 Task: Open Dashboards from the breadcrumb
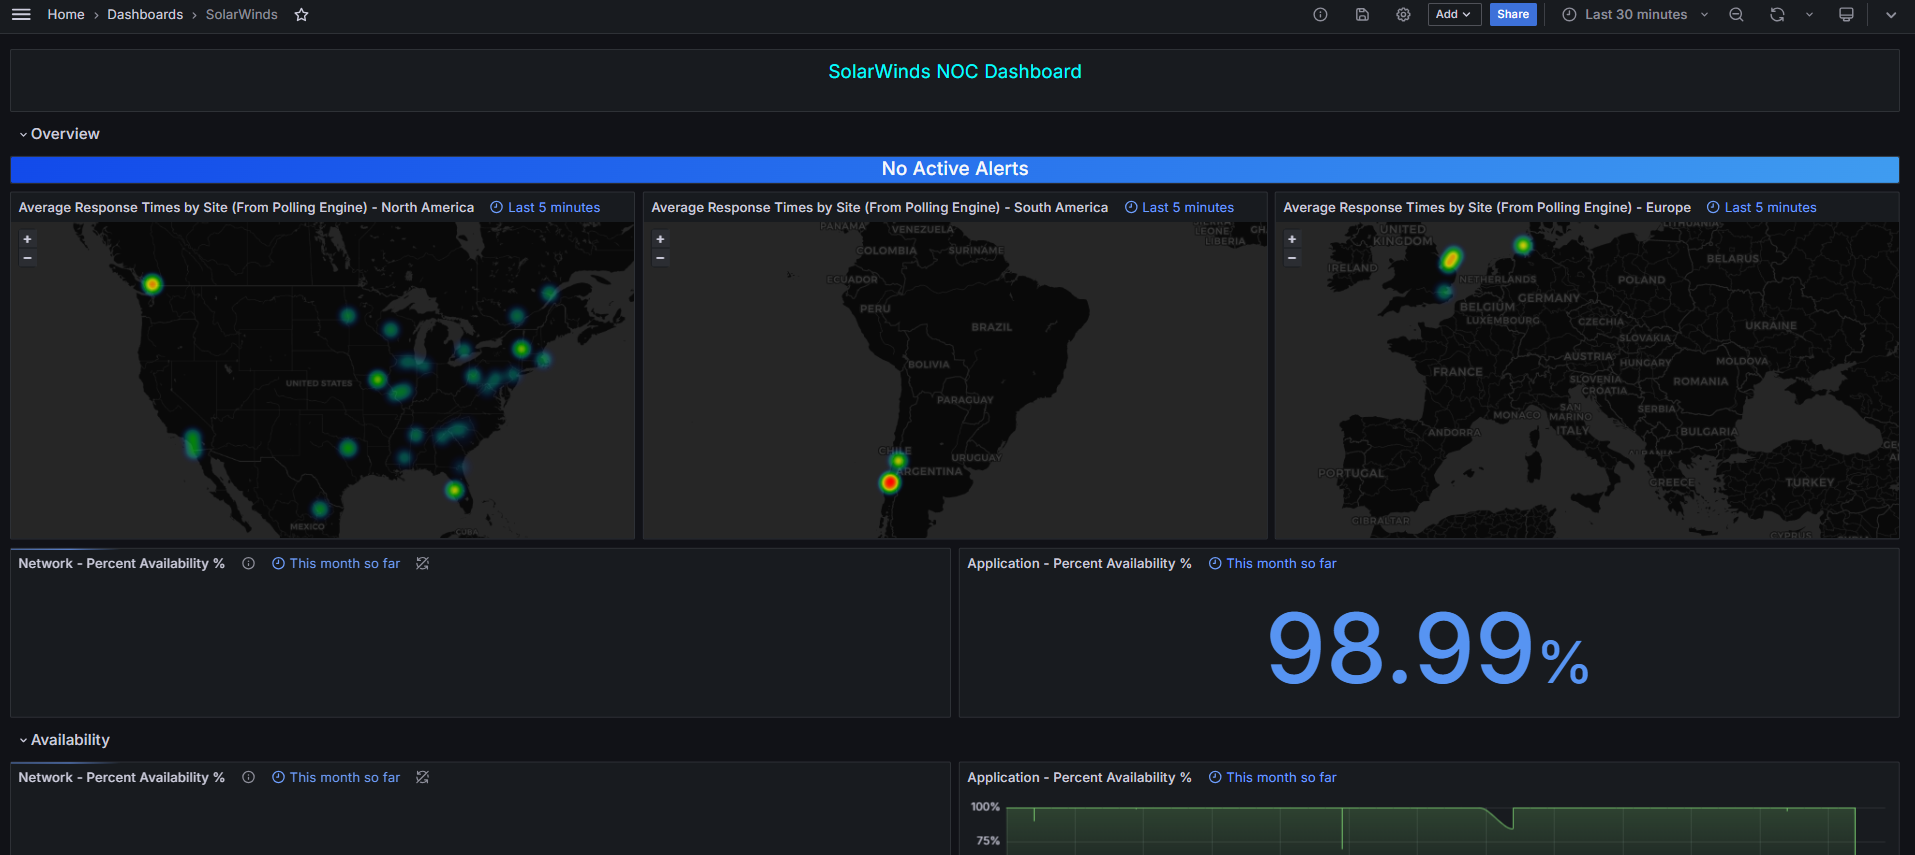145,15
